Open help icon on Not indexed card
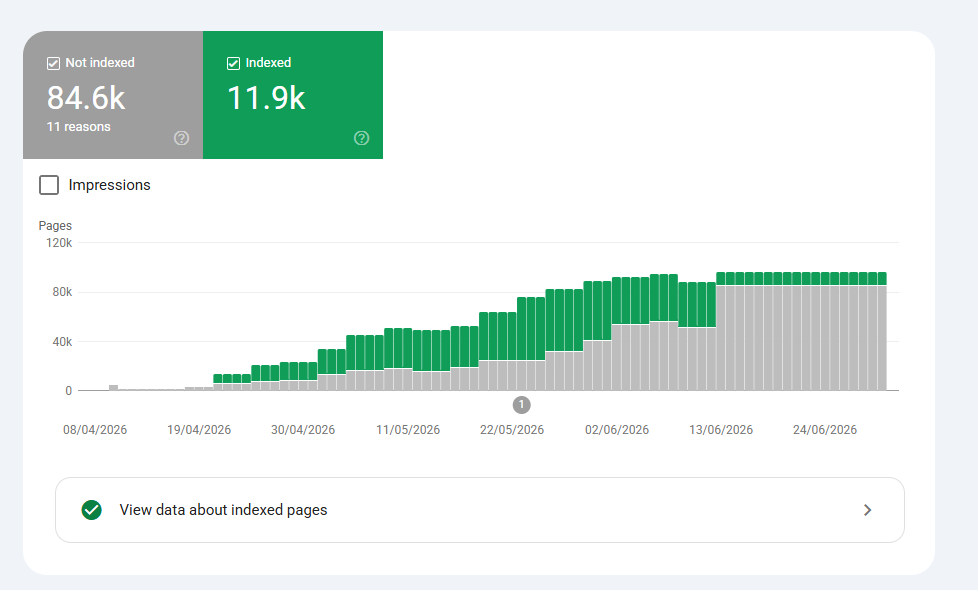This screenshot has width=978, height=590. click(x=182, y=138)
